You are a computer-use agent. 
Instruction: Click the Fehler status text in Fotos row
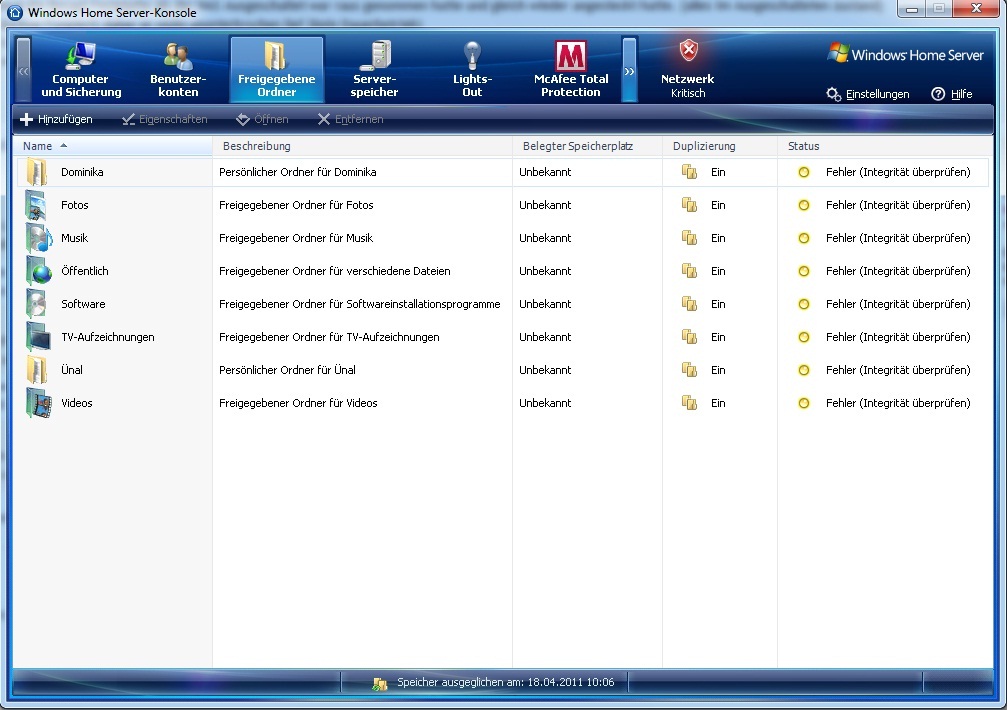[898, 205]
